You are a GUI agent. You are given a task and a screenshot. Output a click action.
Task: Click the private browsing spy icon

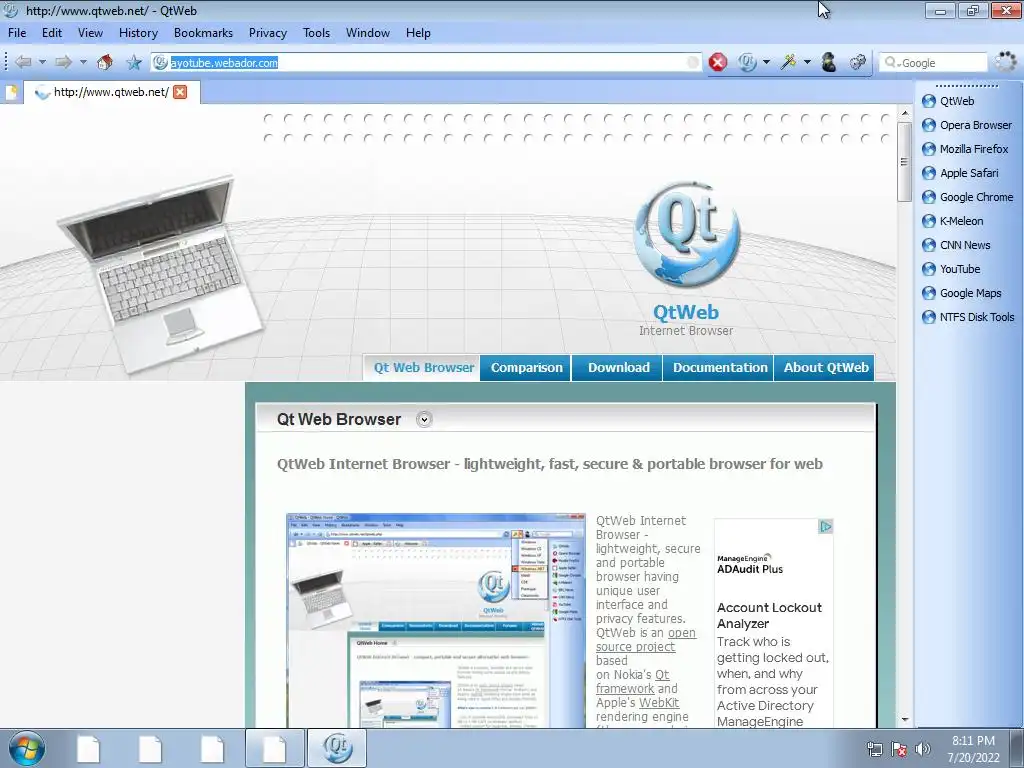pyautogui.click(x=829, y=62)
